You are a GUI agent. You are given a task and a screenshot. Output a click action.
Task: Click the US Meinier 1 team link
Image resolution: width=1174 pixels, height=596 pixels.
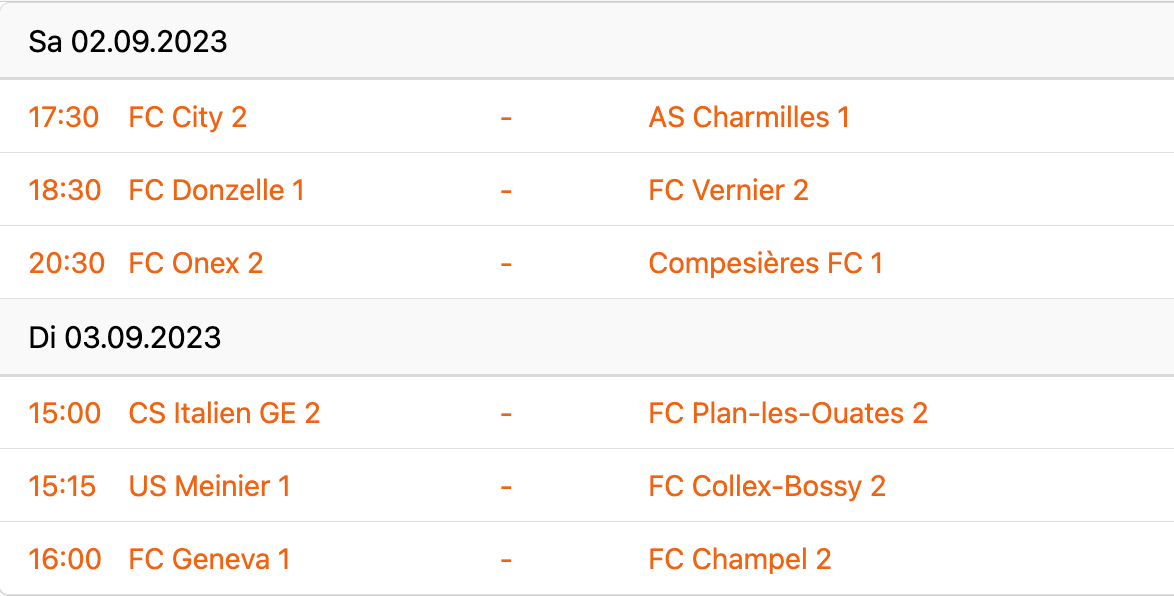[x=209, y=486]
